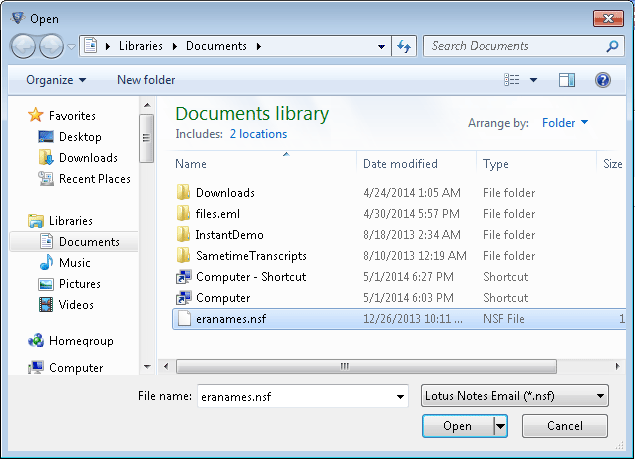Click the horizontal scroll left arrow
The image size is (635, 459).
tap(166, 366)
